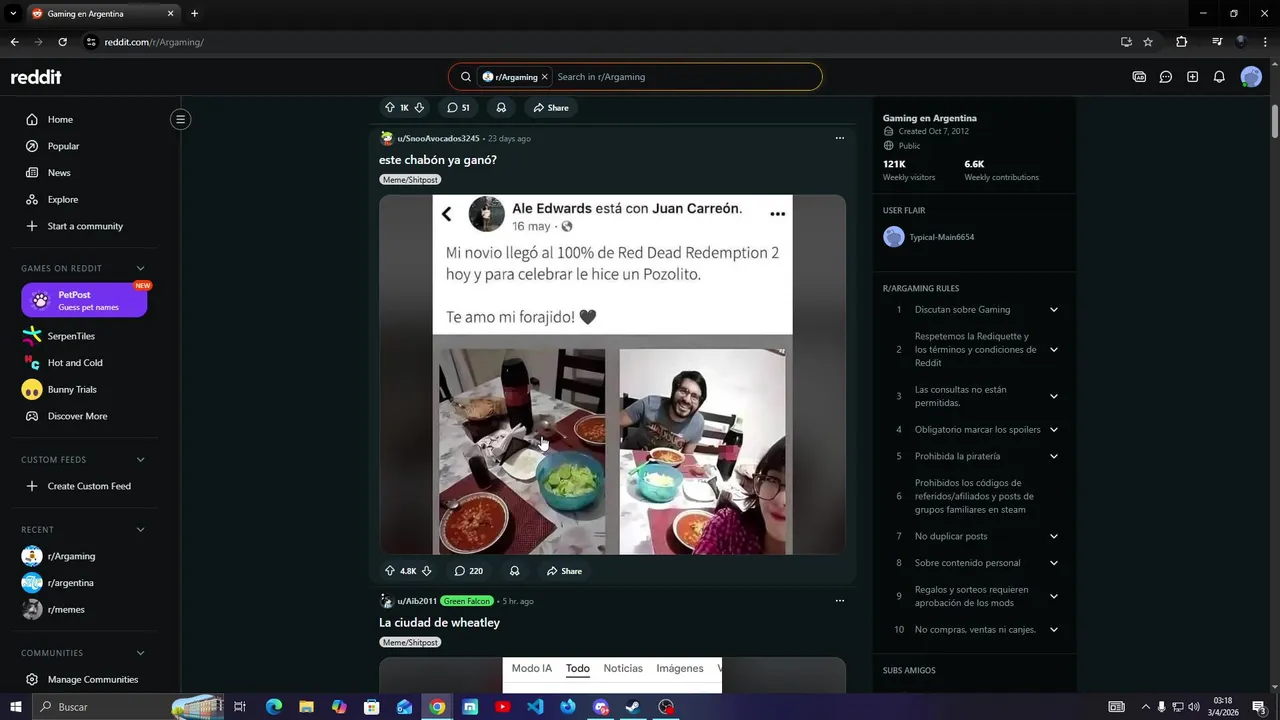The height and width of the screenshot is (720, 1280).
Task: Click the Windows Start button
Action: coord(15,707)
